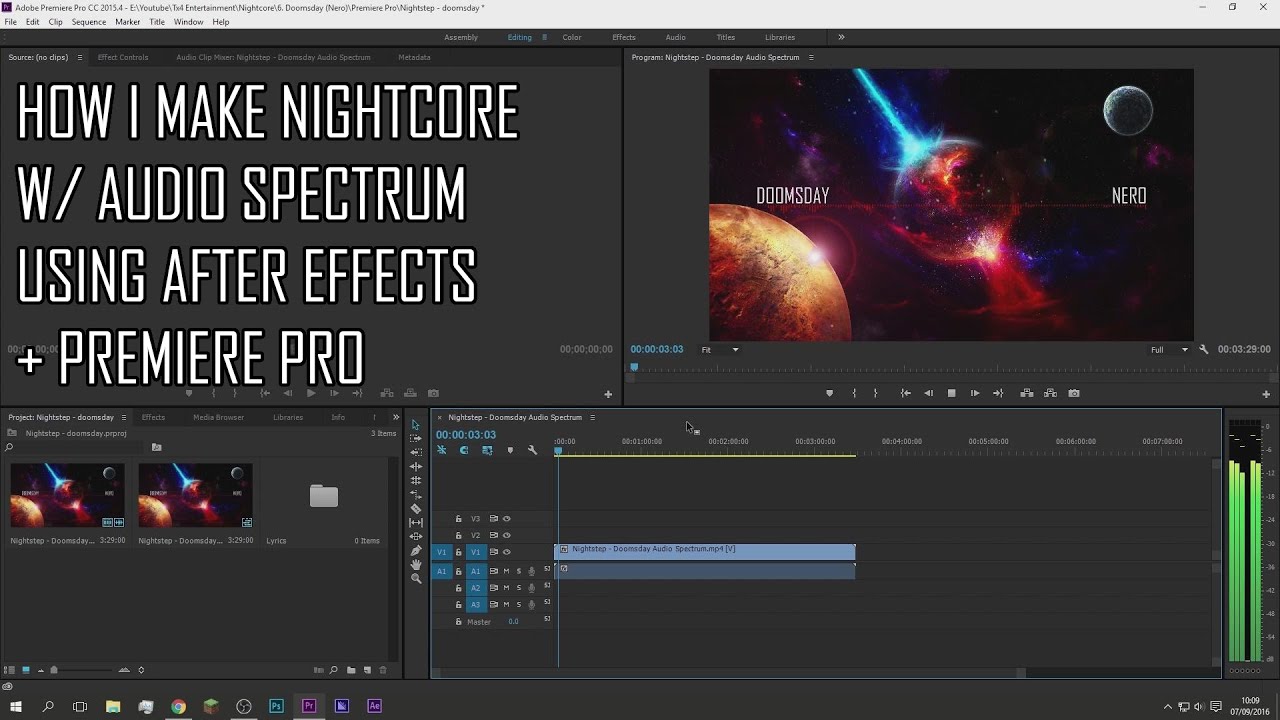Mark Out point in Program monitor
The image size is (1280, 720).
click(875, 393)
